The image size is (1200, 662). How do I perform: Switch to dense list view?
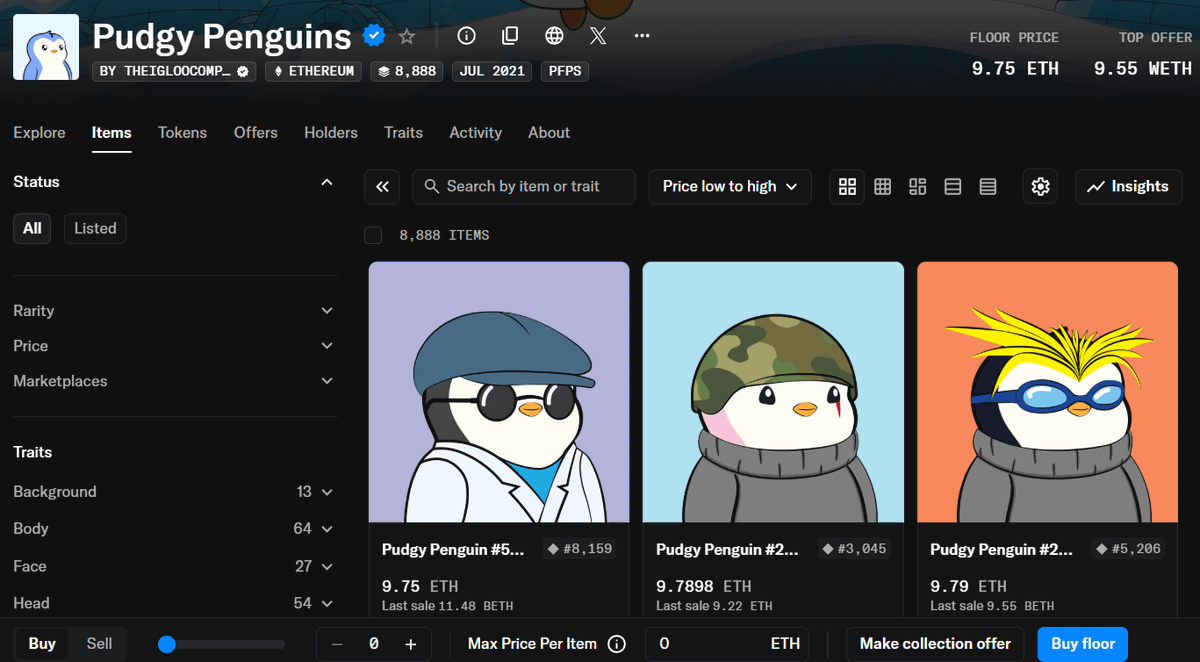[988, 186]
